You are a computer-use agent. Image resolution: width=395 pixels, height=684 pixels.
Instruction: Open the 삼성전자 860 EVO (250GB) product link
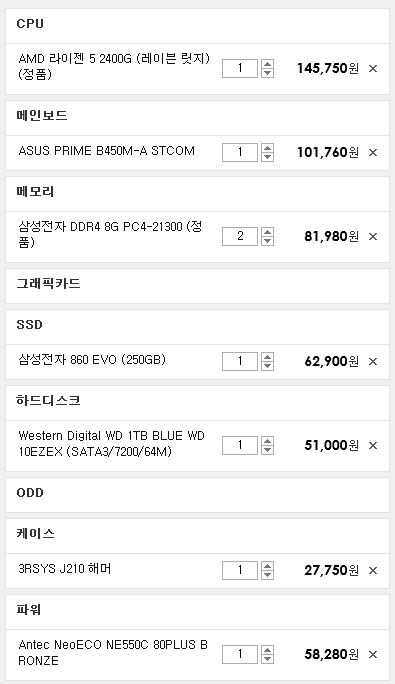coord(92,360)
